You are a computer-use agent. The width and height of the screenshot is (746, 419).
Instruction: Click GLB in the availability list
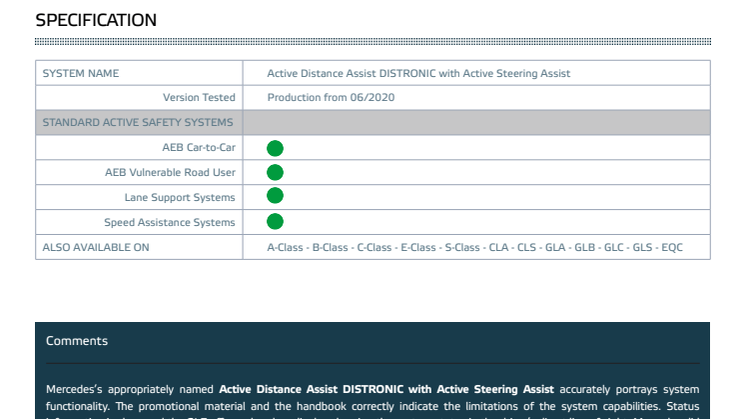[x=584, y=247]
